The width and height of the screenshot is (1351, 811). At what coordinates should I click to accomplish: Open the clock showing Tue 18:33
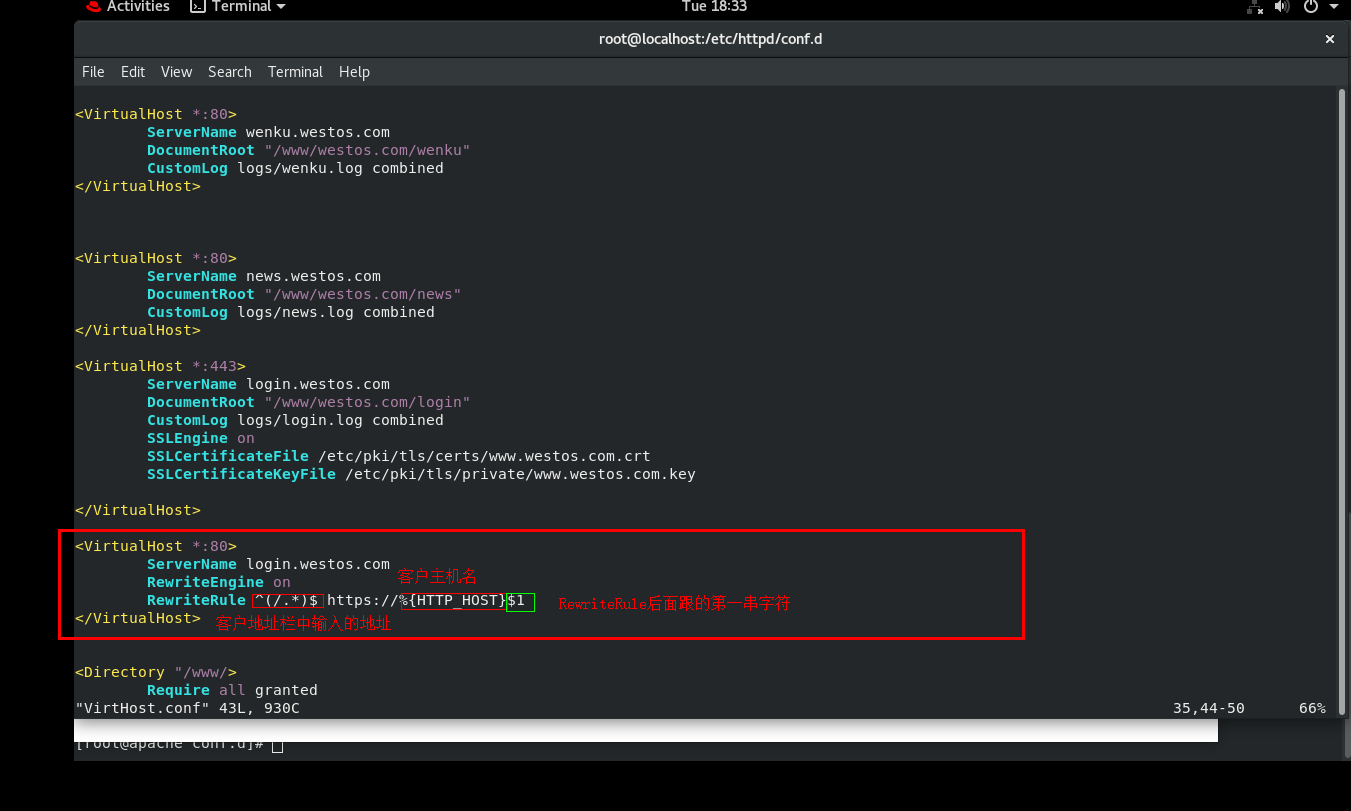(714, 7)
